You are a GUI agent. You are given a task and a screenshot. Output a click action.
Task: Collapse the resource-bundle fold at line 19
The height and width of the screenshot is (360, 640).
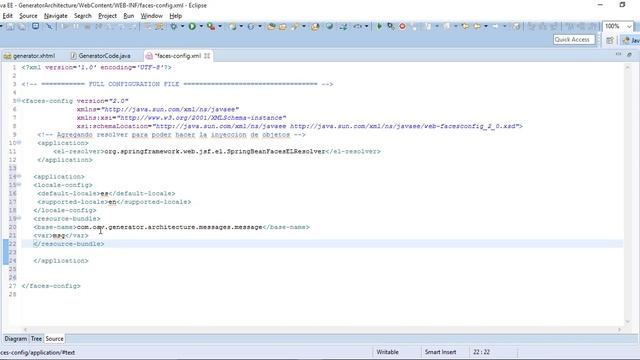pyautogui.click(x=19, y=218)
